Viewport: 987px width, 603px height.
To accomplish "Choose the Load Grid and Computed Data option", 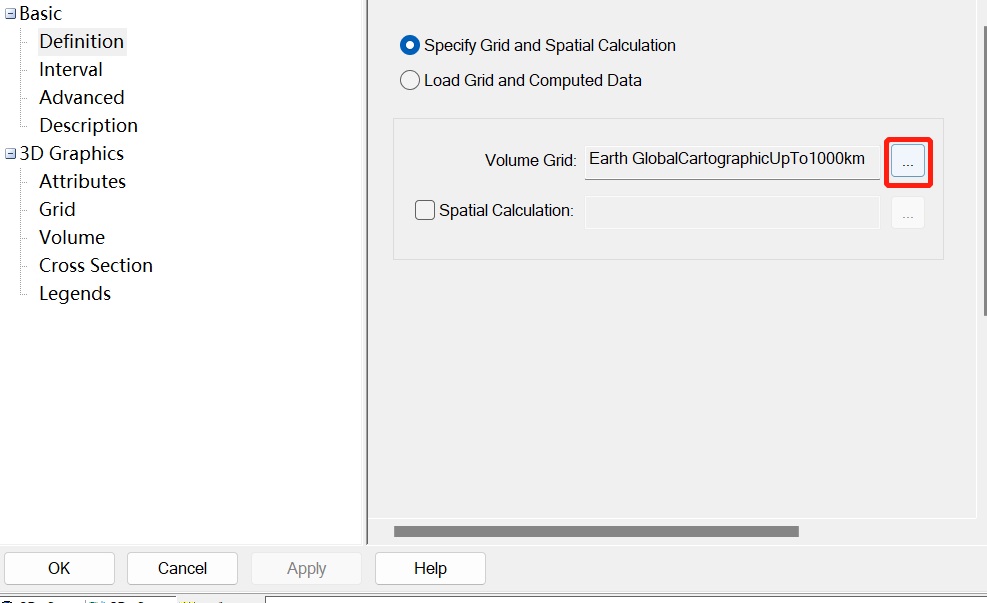I will point(409,80).
